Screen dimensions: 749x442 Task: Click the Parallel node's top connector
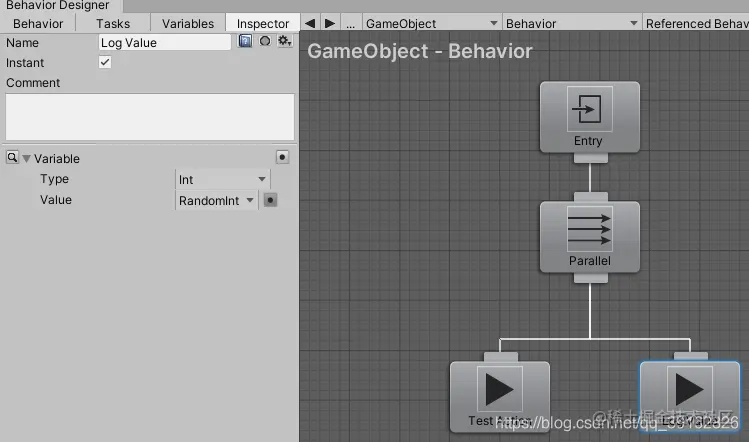click(x=591, y=197)
